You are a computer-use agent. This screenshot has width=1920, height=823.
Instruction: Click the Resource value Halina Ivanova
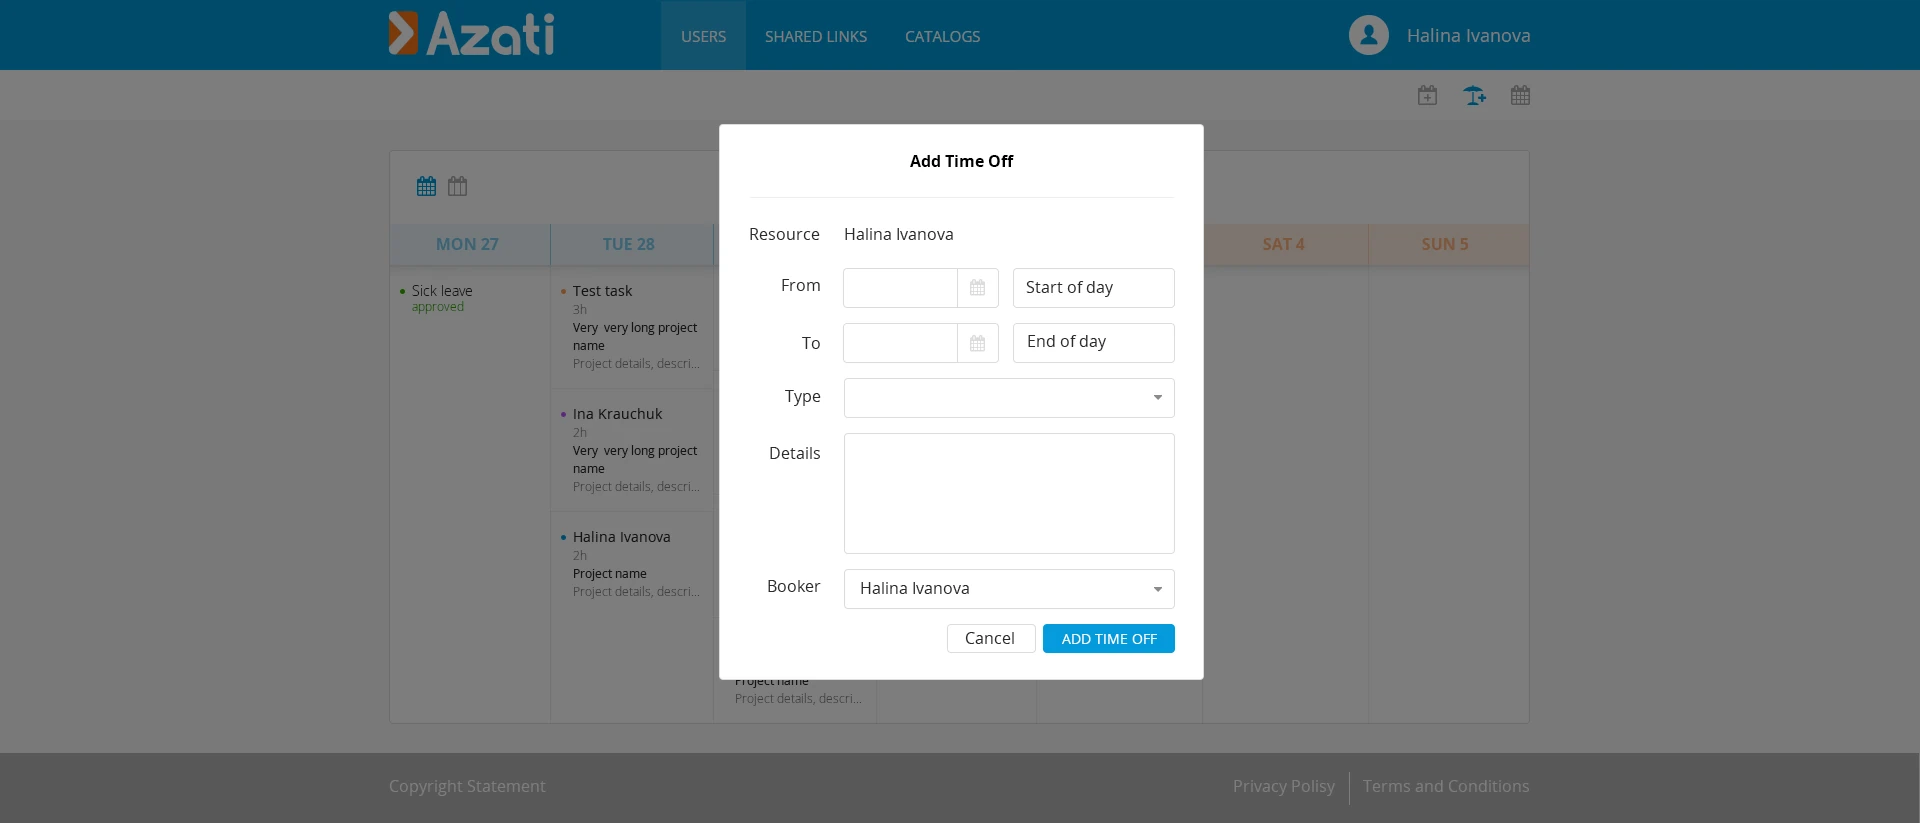coord(899,234)
